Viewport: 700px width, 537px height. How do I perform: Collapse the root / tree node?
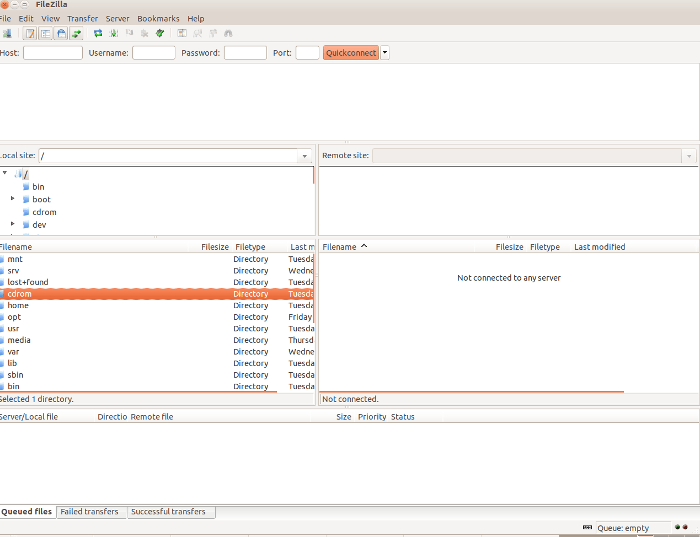[5, 173]
